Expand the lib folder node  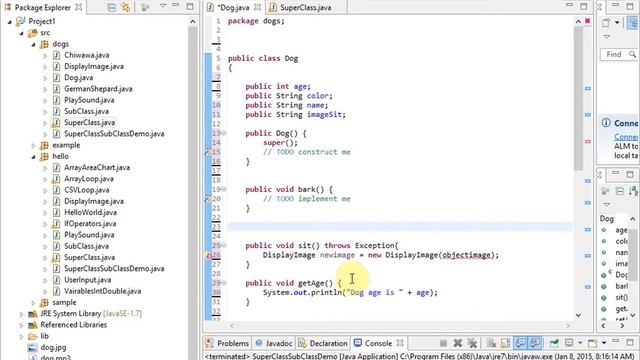point(22,337)
